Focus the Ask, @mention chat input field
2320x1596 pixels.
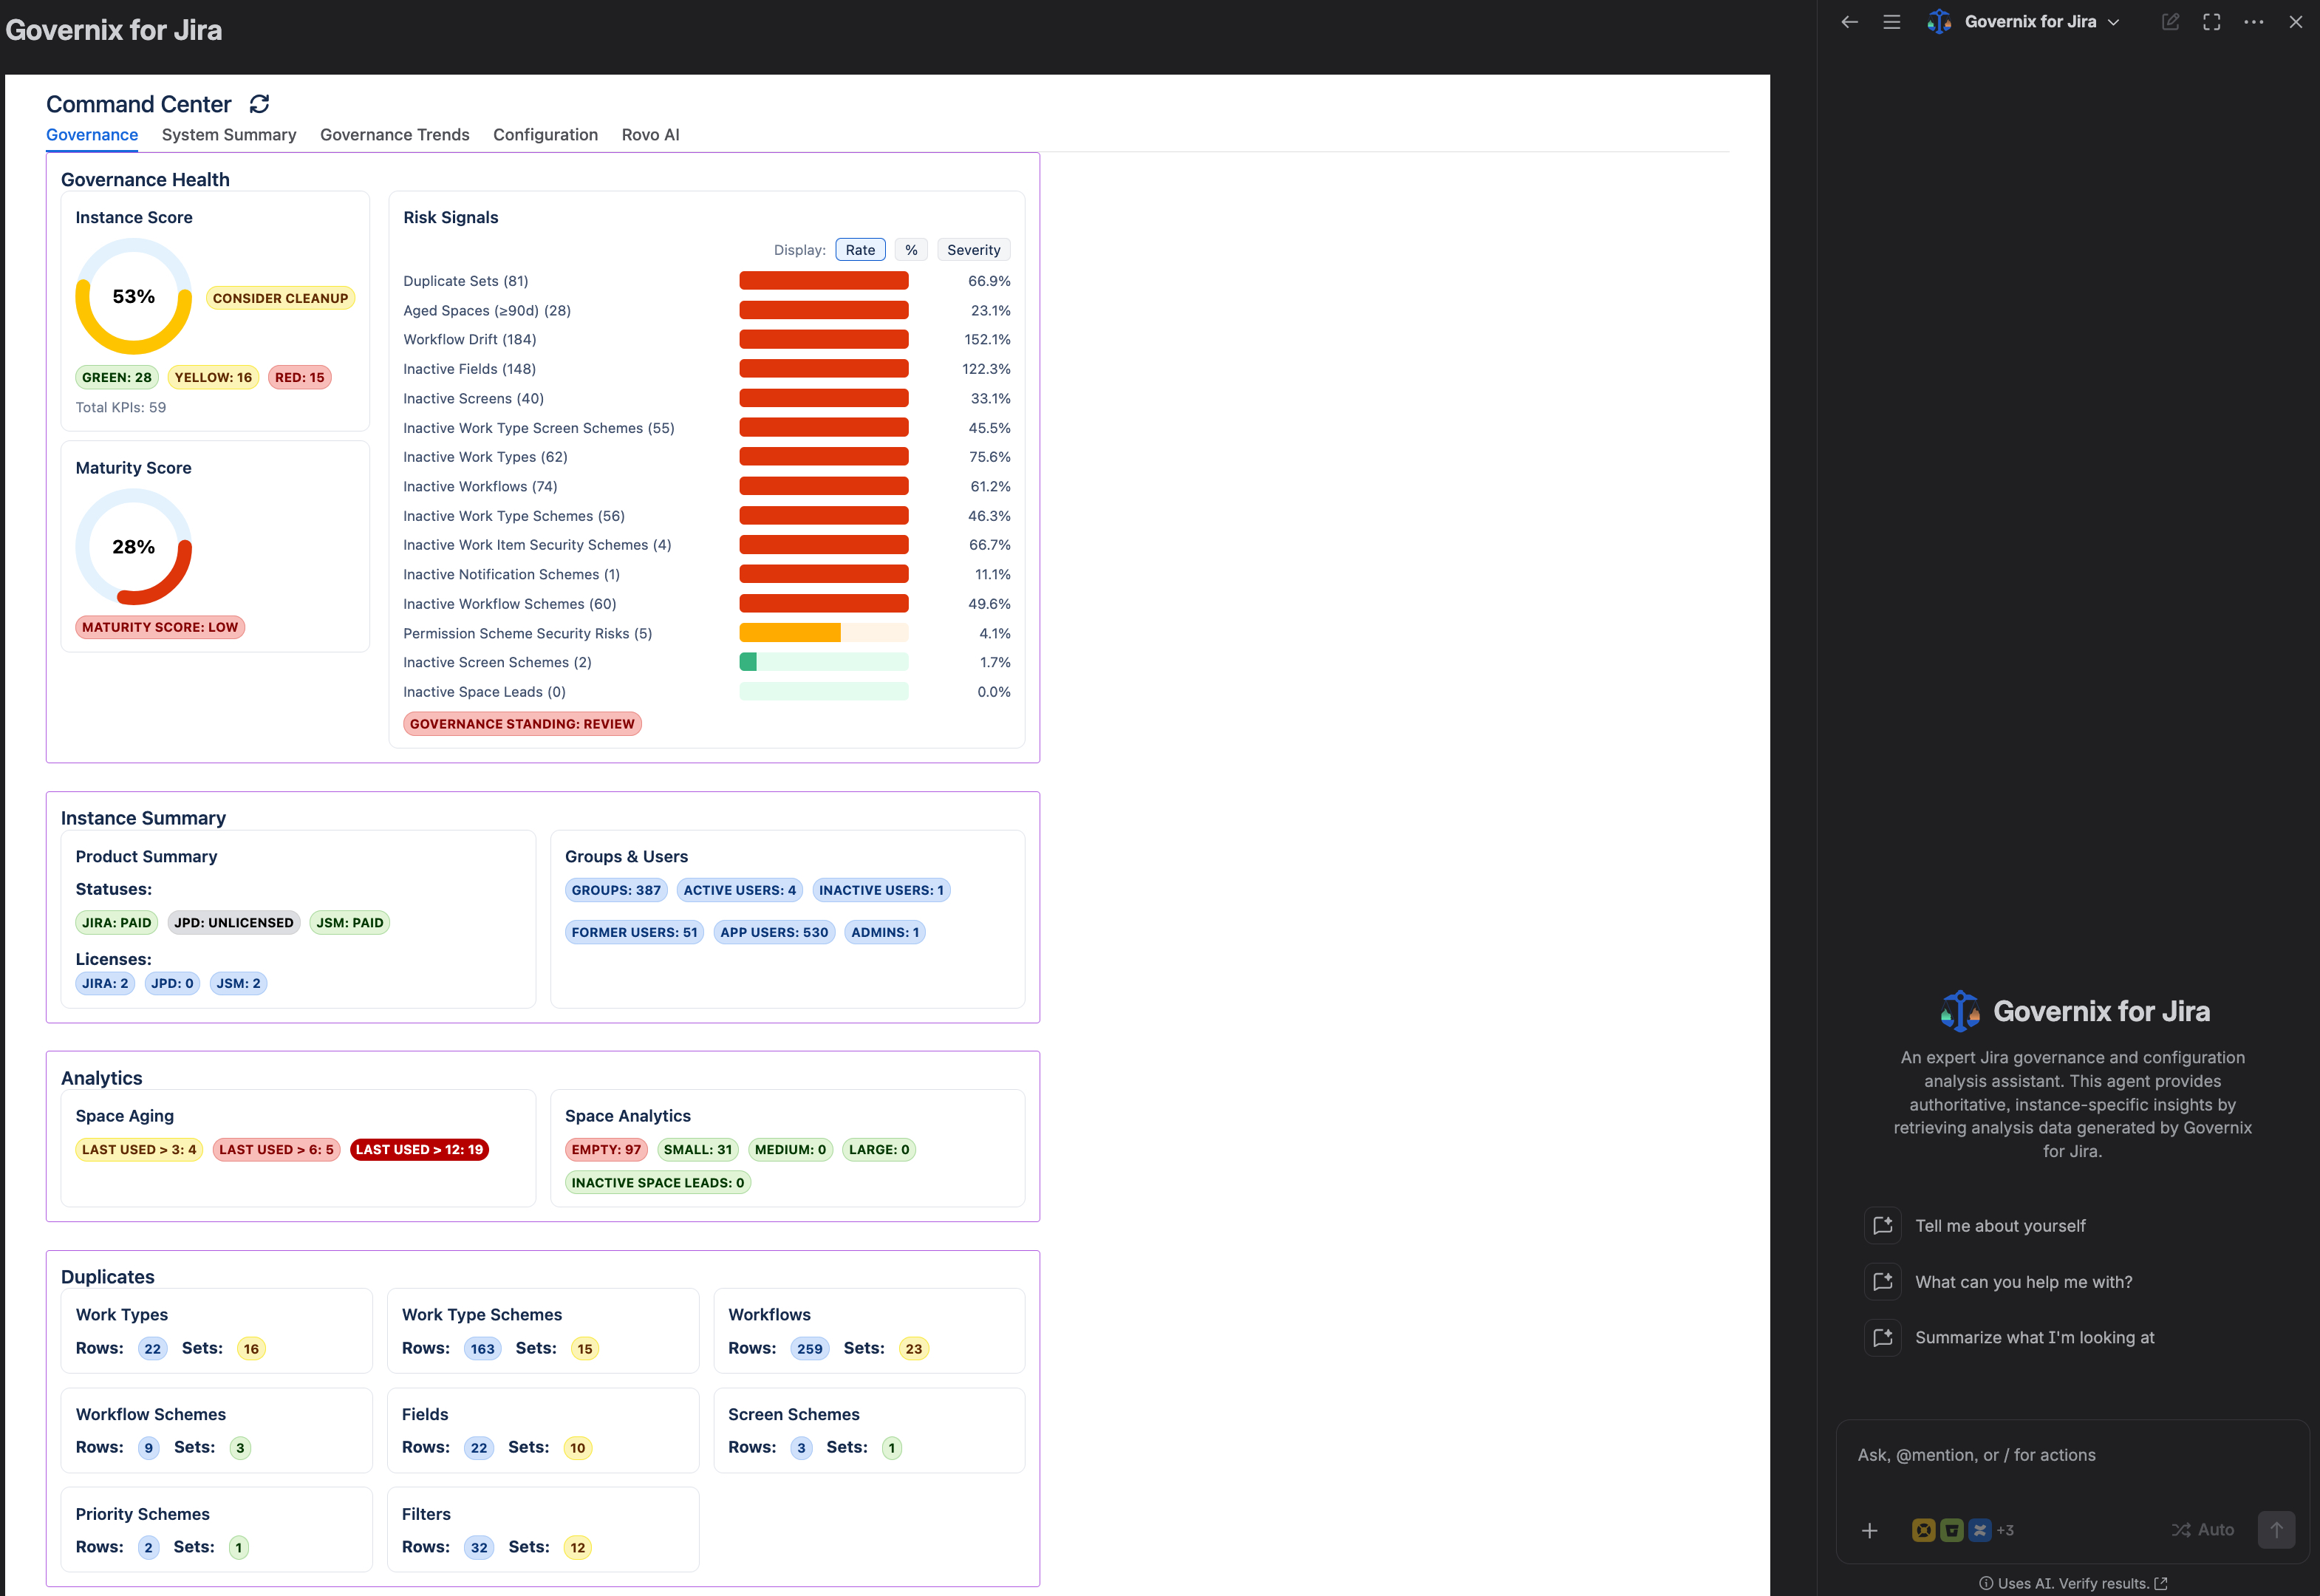[x=2072, y=1455]
